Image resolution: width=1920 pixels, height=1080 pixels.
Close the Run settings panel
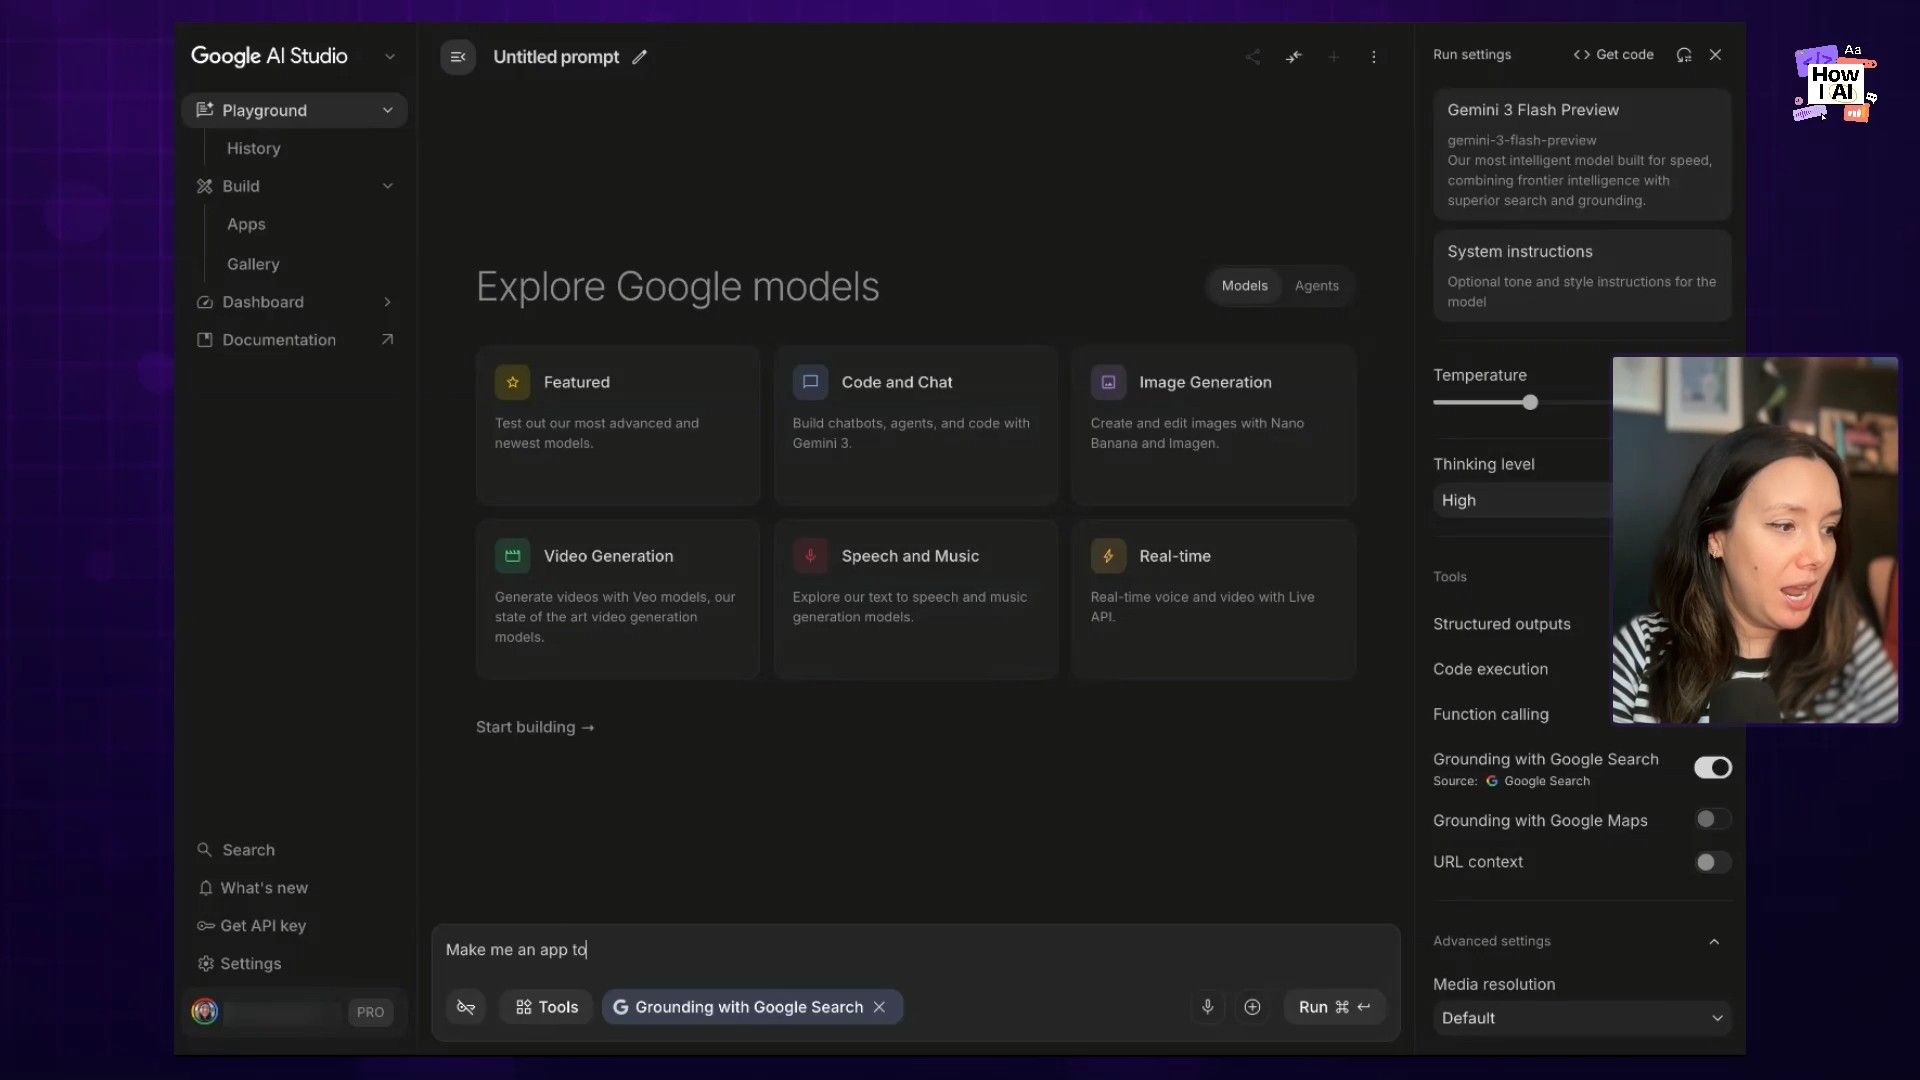pos(1716,55)
